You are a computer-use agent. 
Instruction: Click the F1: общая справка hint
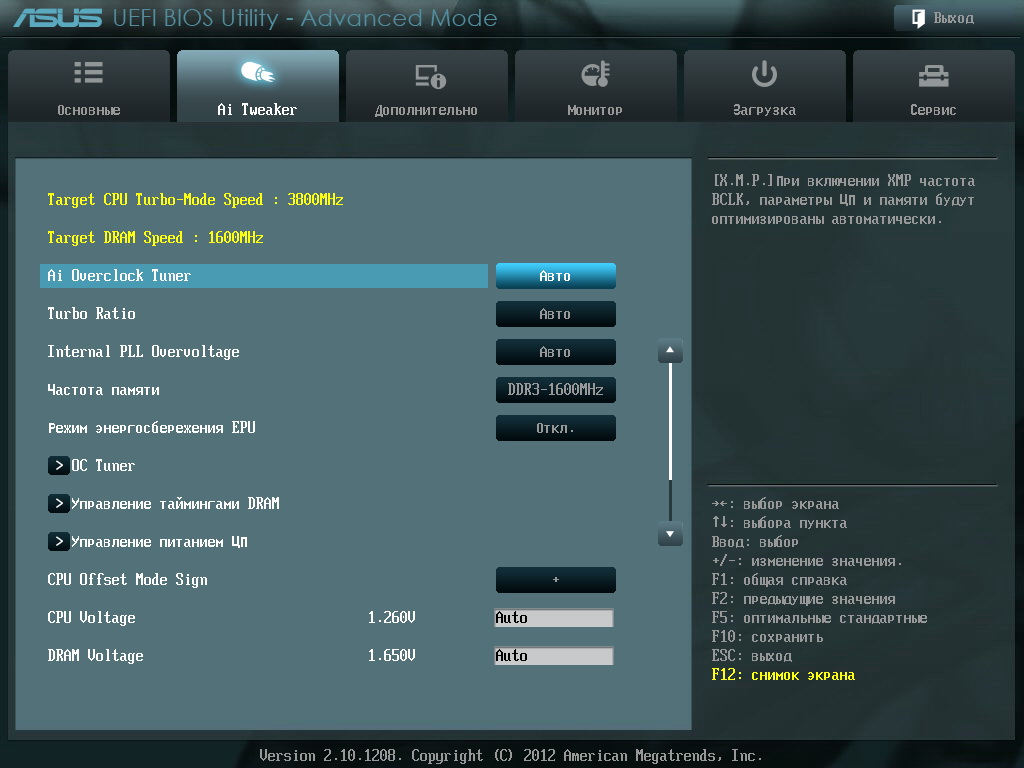[x=779, y=580]
